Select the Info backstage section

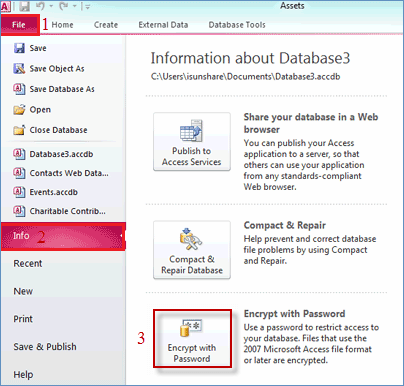(63, 236)
